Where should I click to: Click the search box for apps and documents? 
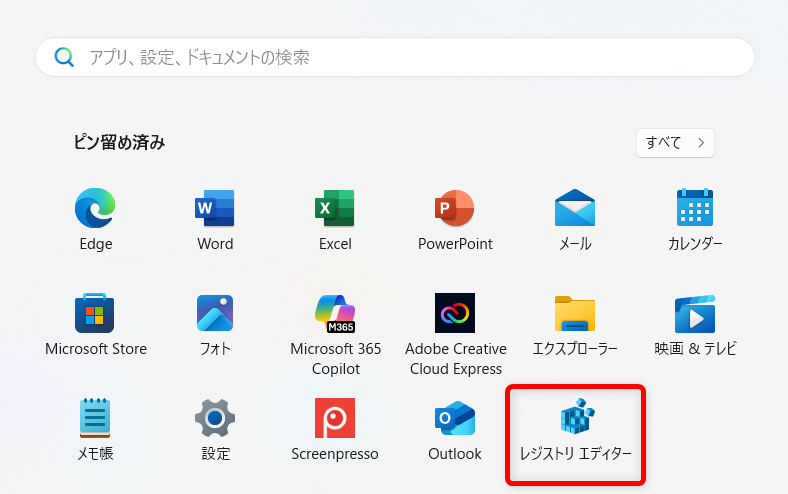(x=395, y=57)
